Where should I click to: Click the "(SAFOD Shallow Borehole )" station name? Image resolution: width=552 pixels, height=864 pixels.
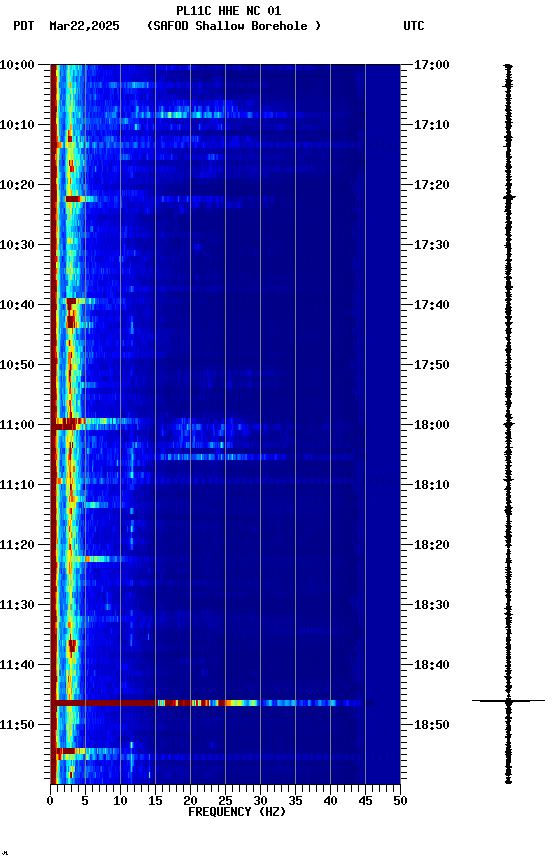233,26
